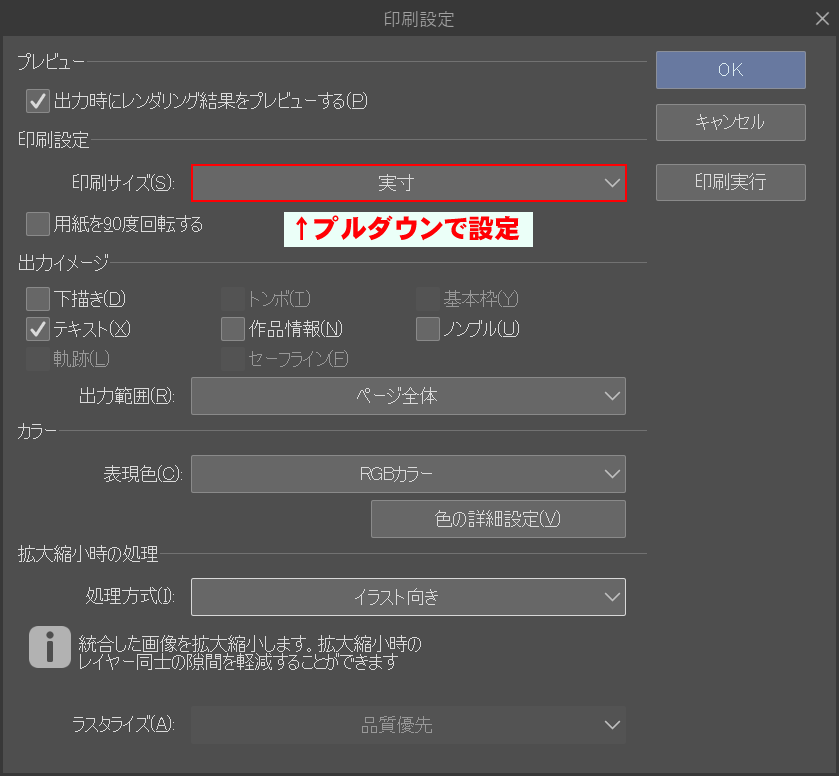Image resolution: width=839 pixels, height=776 pixels.
Task: Click the info icon beside the description
Action: pyautogui.click(x=50, y=647)
